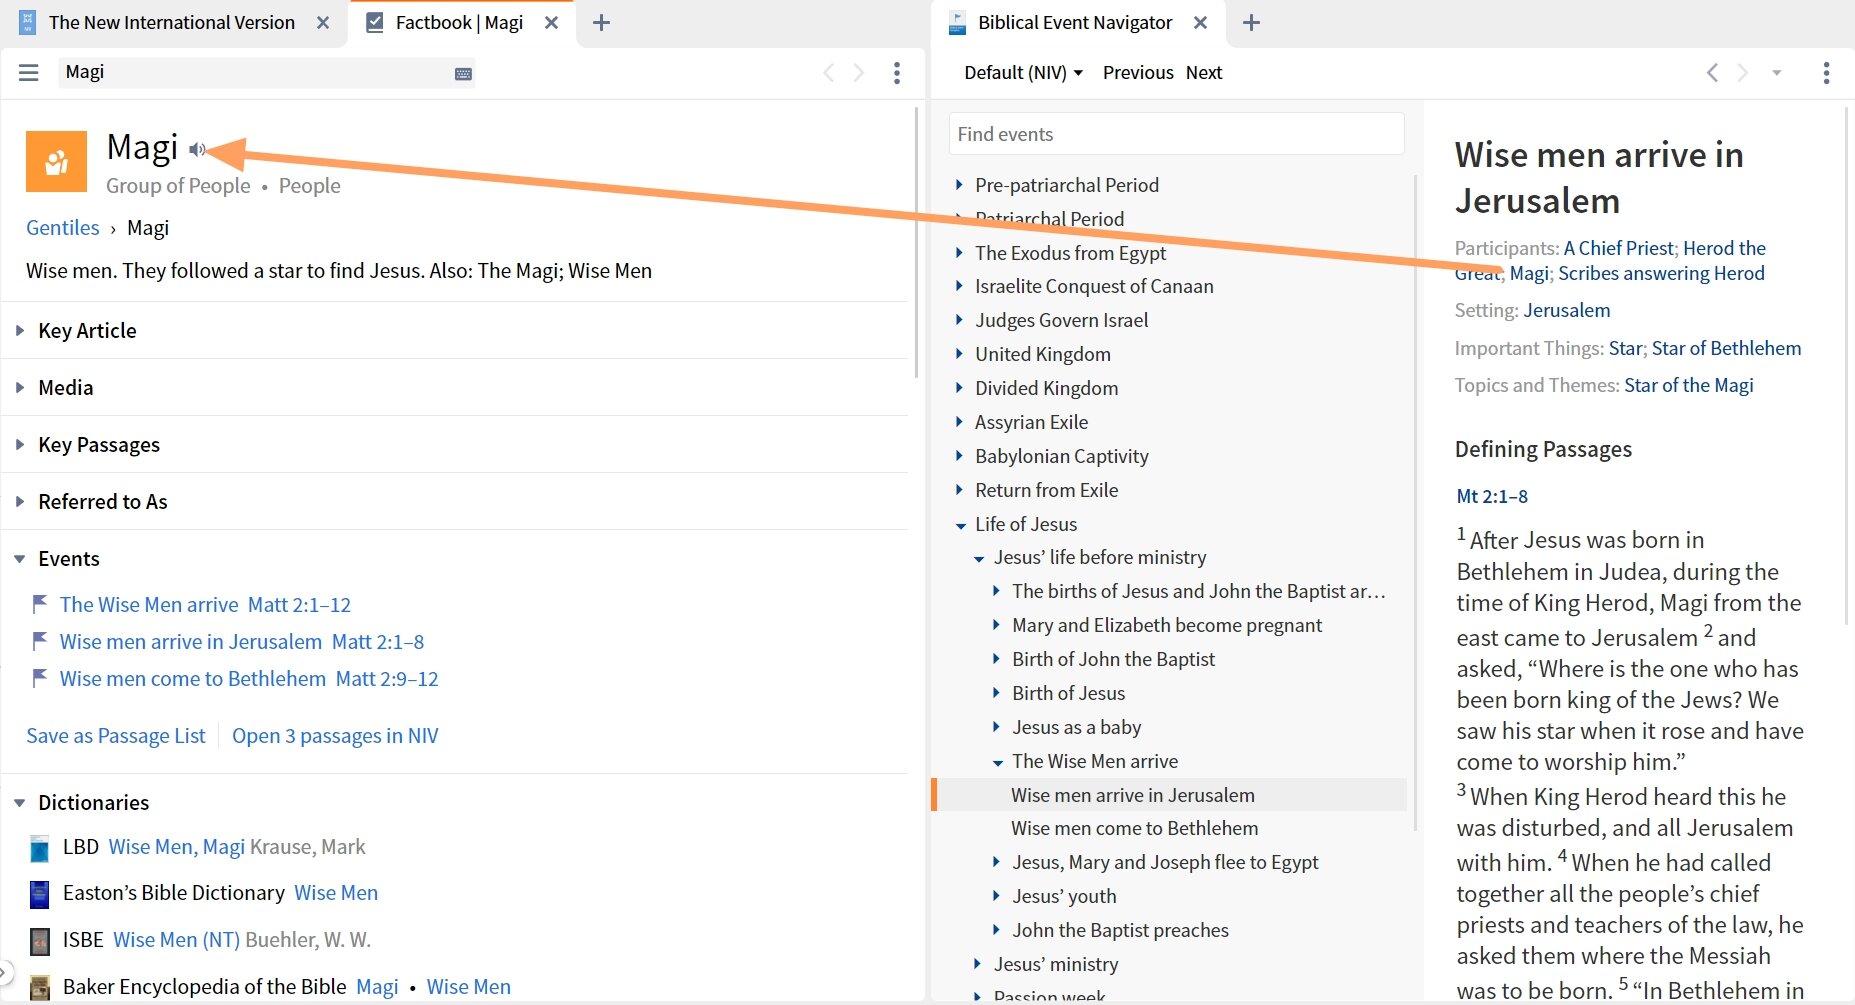Click inside the Find events search box

click(1175, 133)
